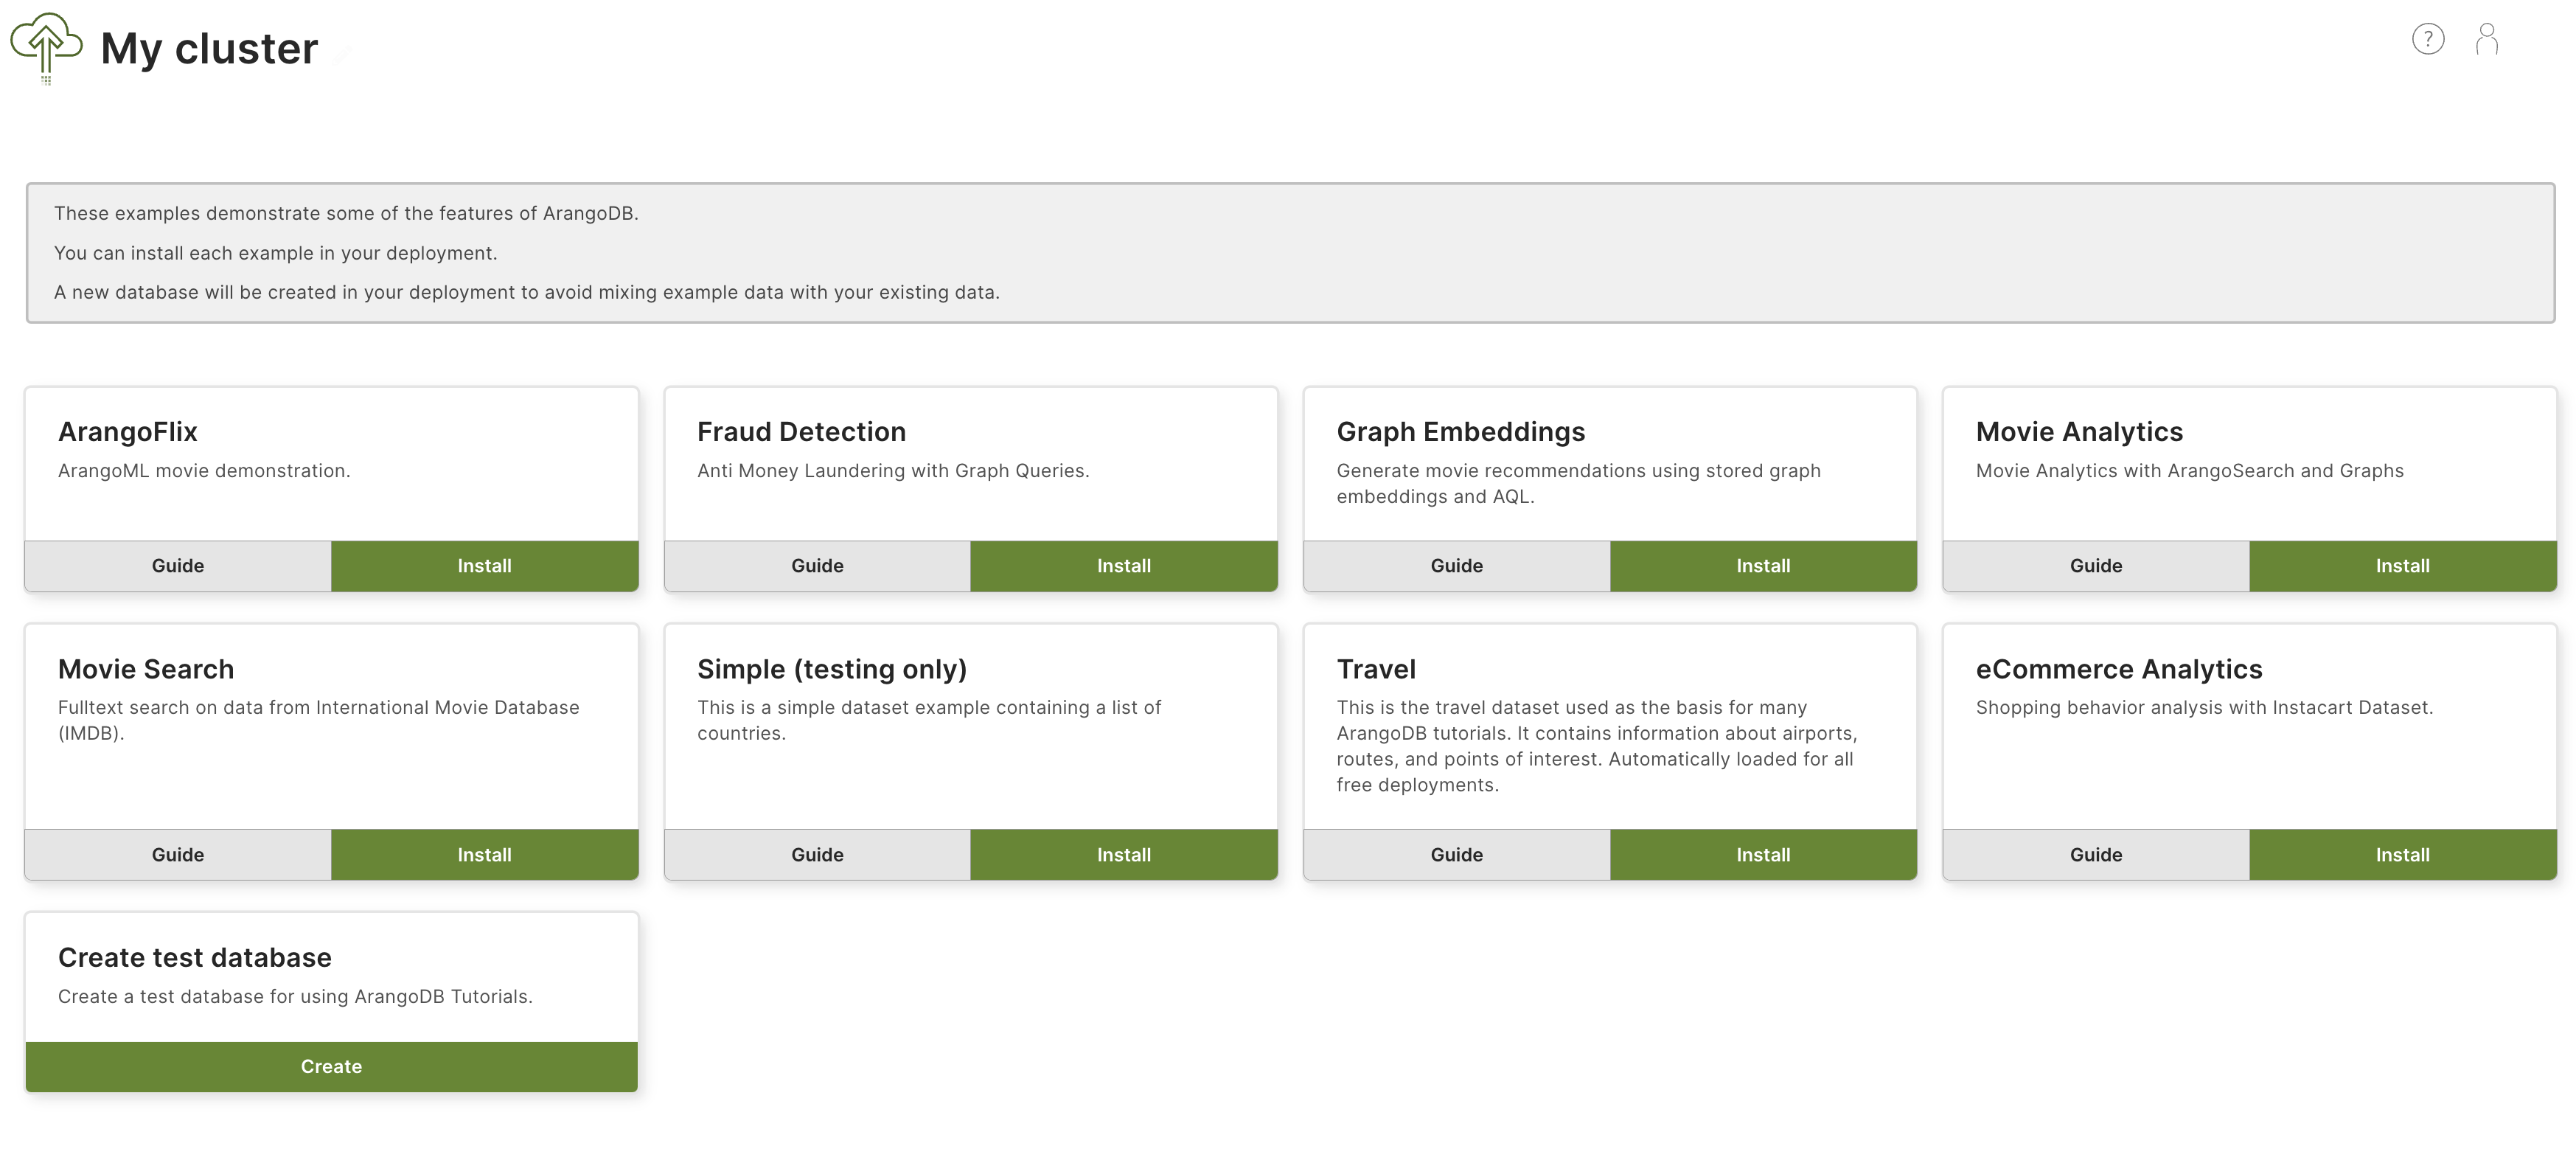Select the eCommerce Analytics card title
Screen dimensions: 2576x1149
click(2119, 669)
